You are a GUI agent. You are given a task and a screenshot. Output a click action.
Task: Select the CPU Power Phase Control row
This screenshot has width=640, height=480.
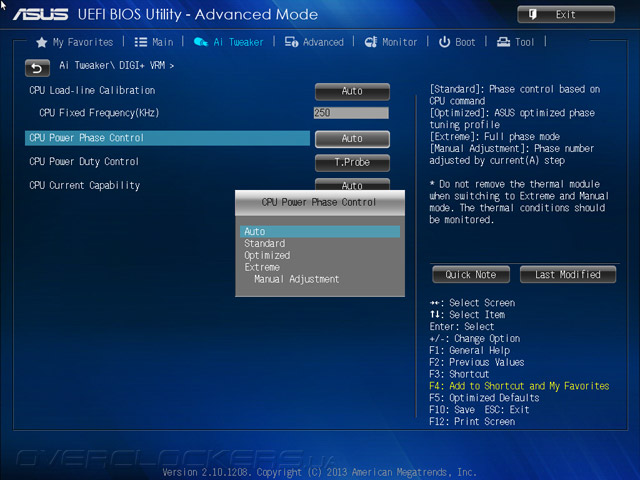[167, 138]
